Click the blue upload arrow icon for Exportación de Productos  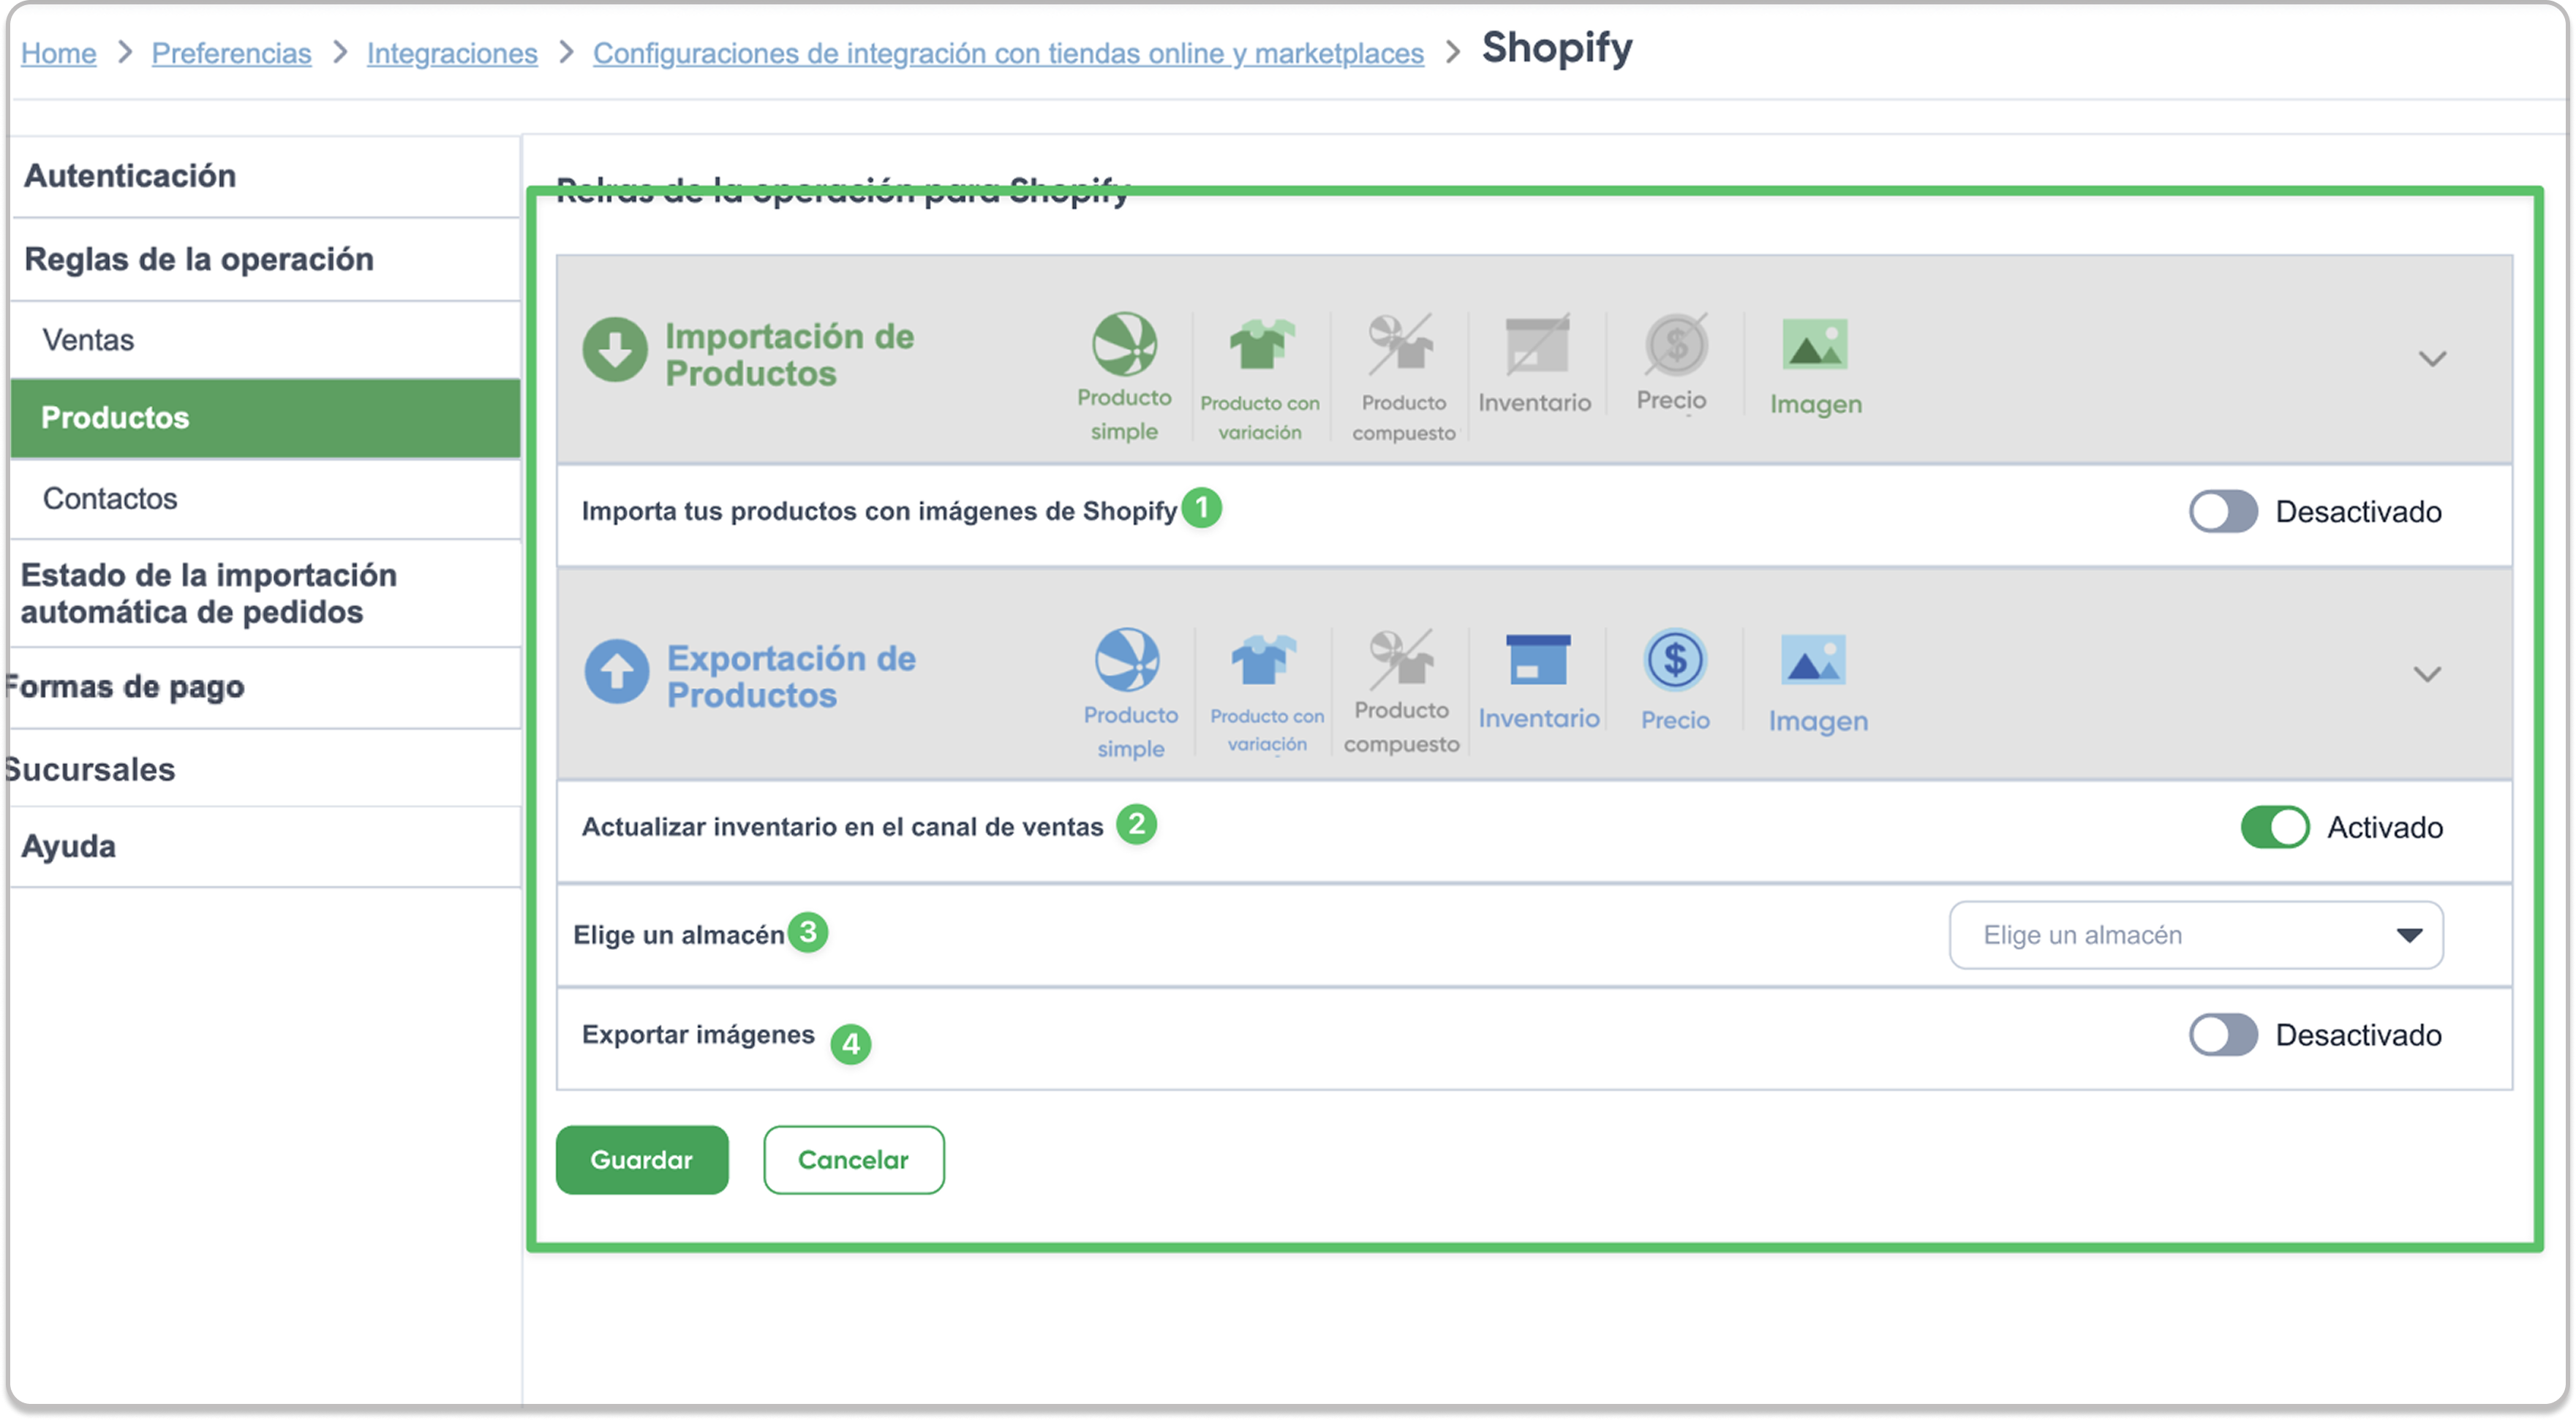(x=616, y=672)
